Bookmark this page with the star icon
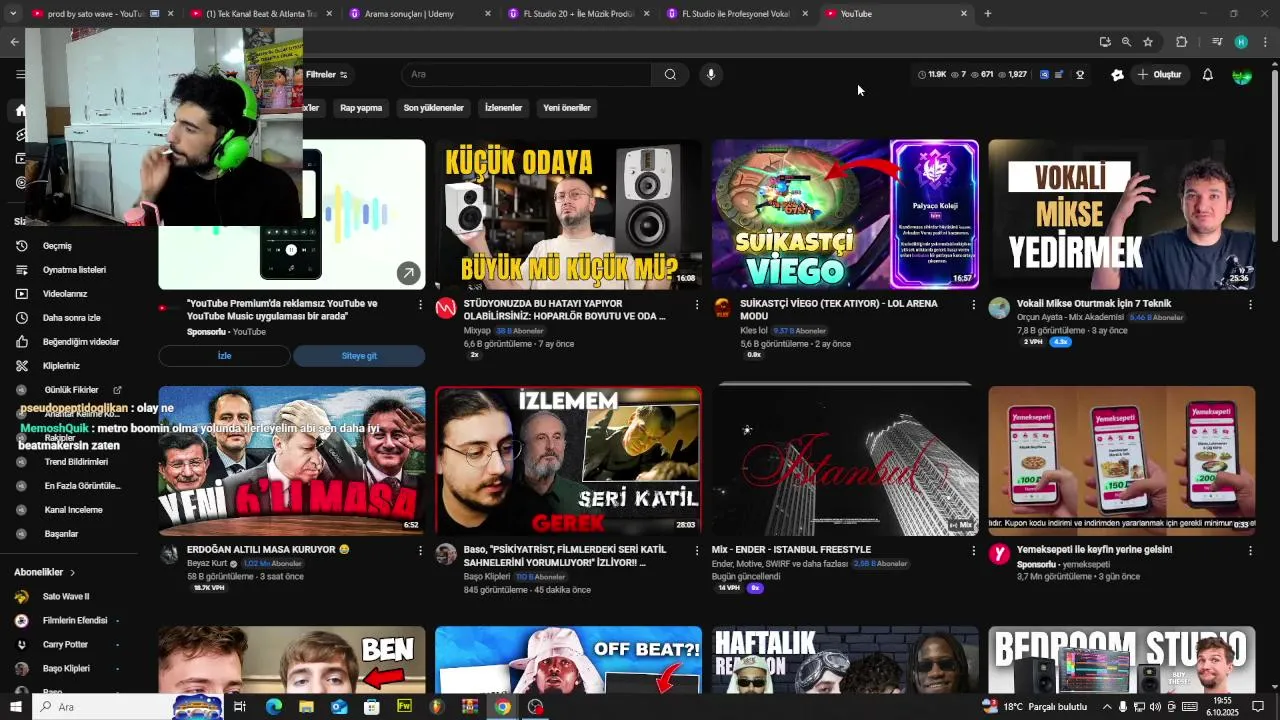 1148,42
